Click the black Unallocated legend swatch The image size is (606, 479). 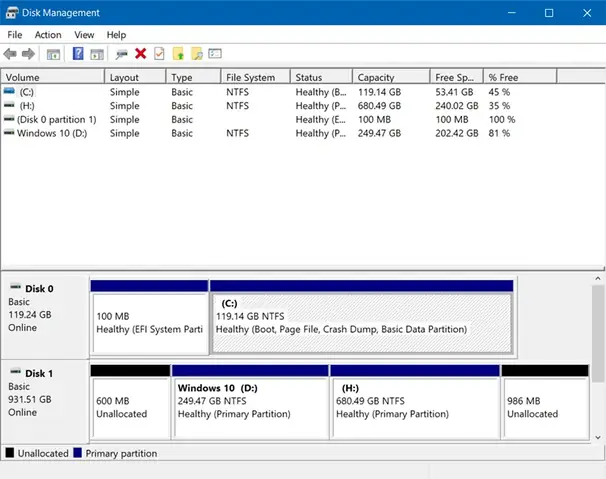point(10,453)
